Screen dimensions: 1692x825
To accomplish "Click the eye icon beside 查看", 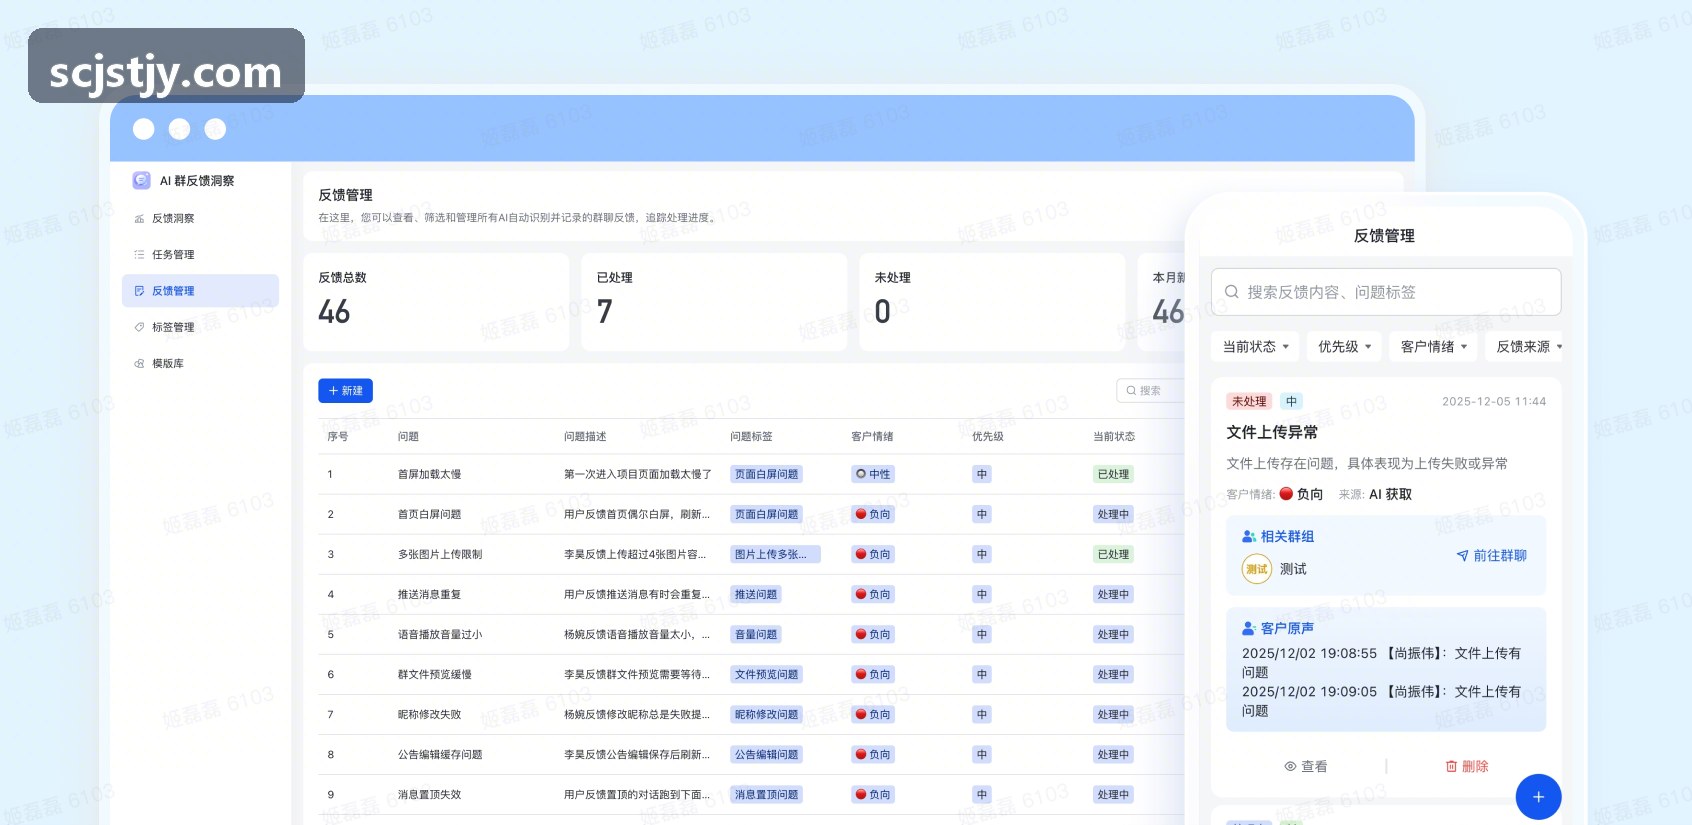I will pos(1290,767).
